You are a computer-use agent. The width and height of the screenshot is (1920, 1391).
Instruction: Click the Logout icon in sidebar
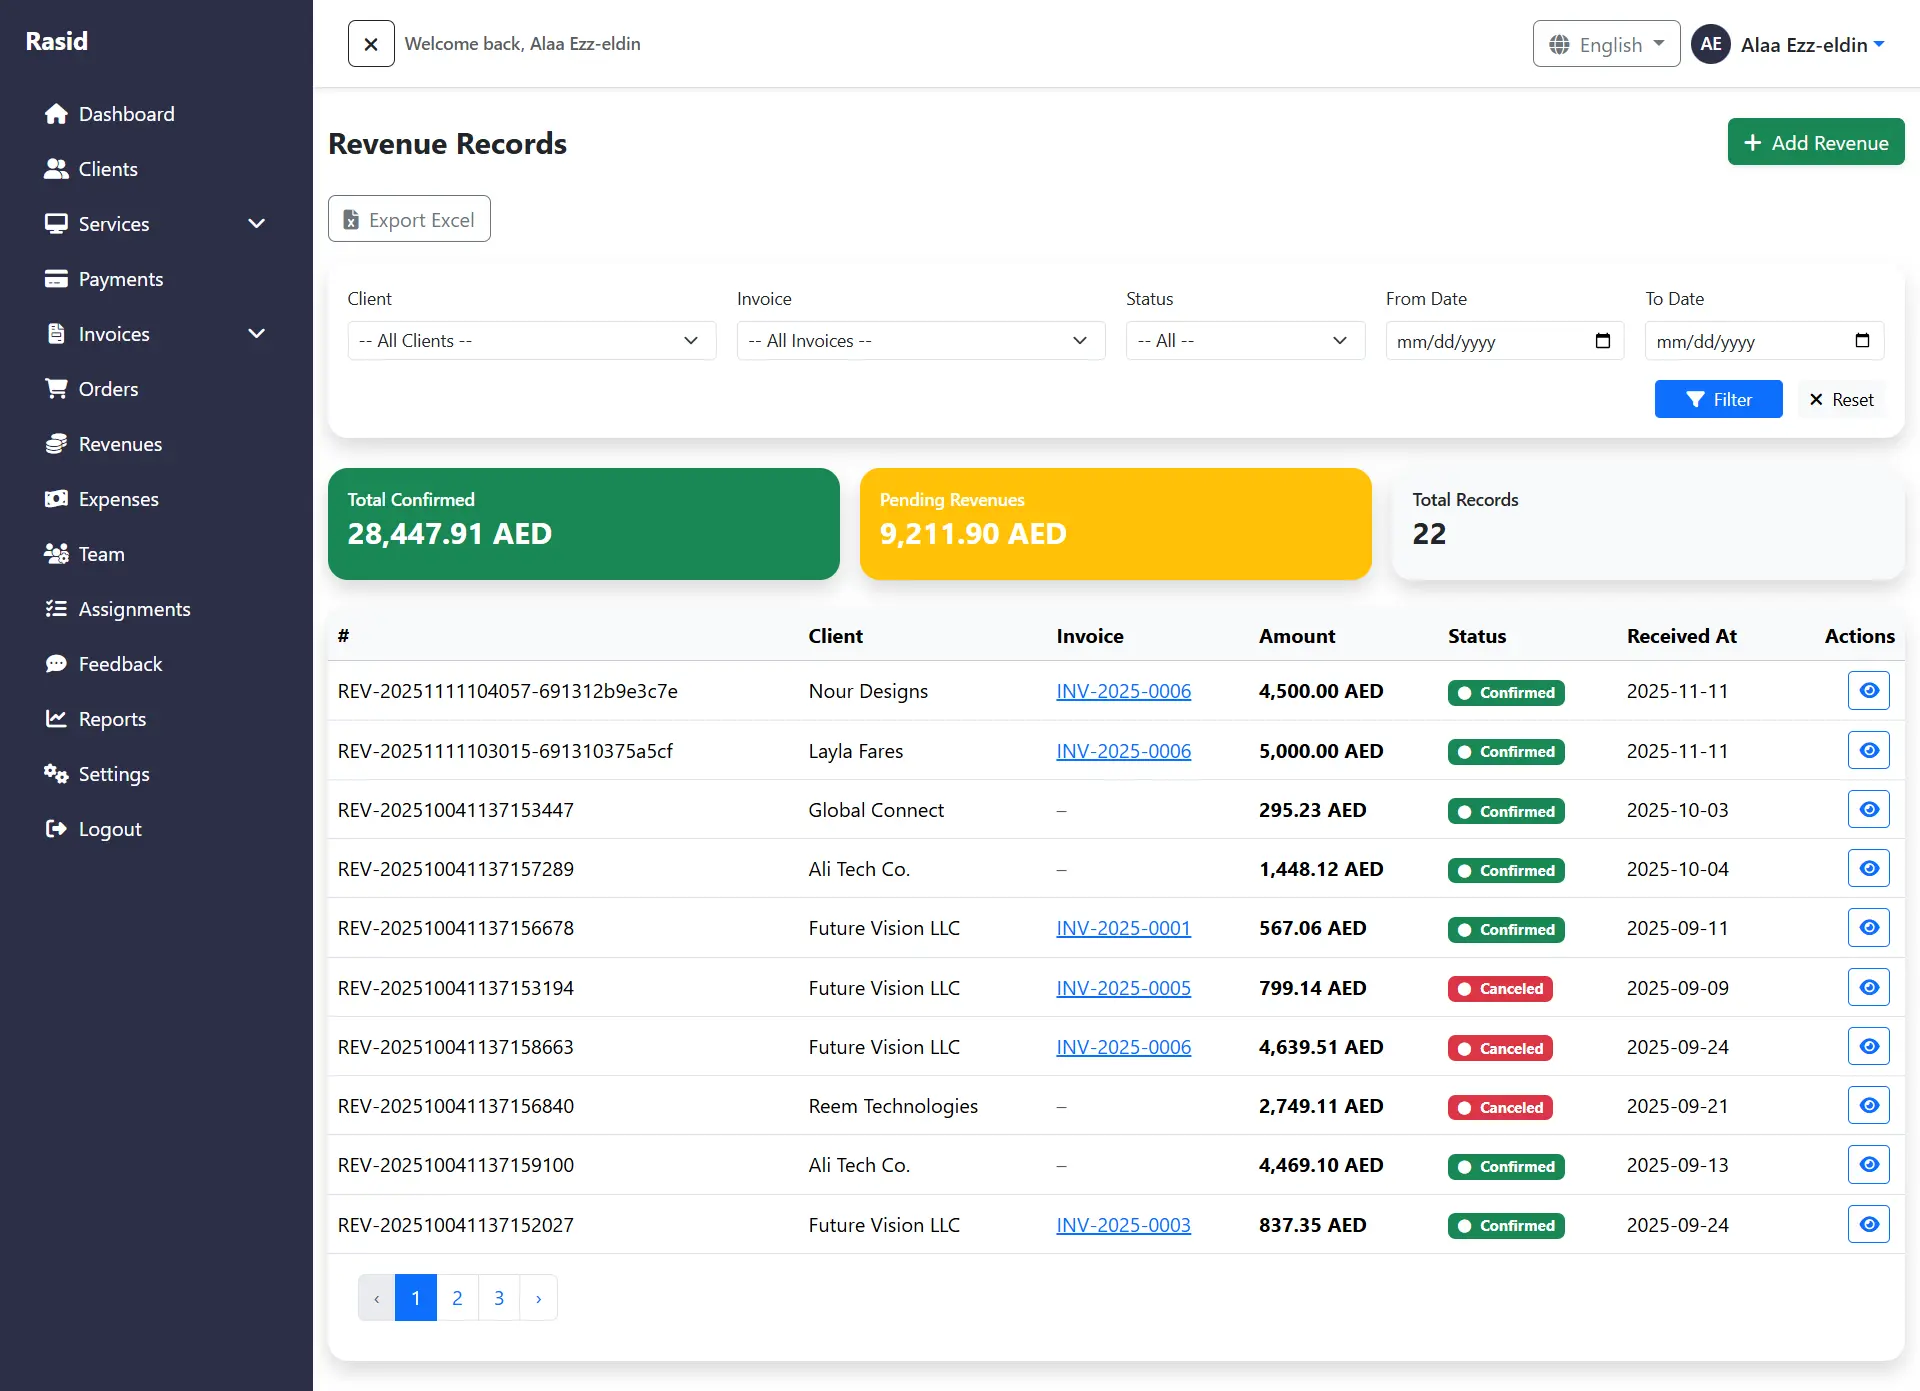56,829
